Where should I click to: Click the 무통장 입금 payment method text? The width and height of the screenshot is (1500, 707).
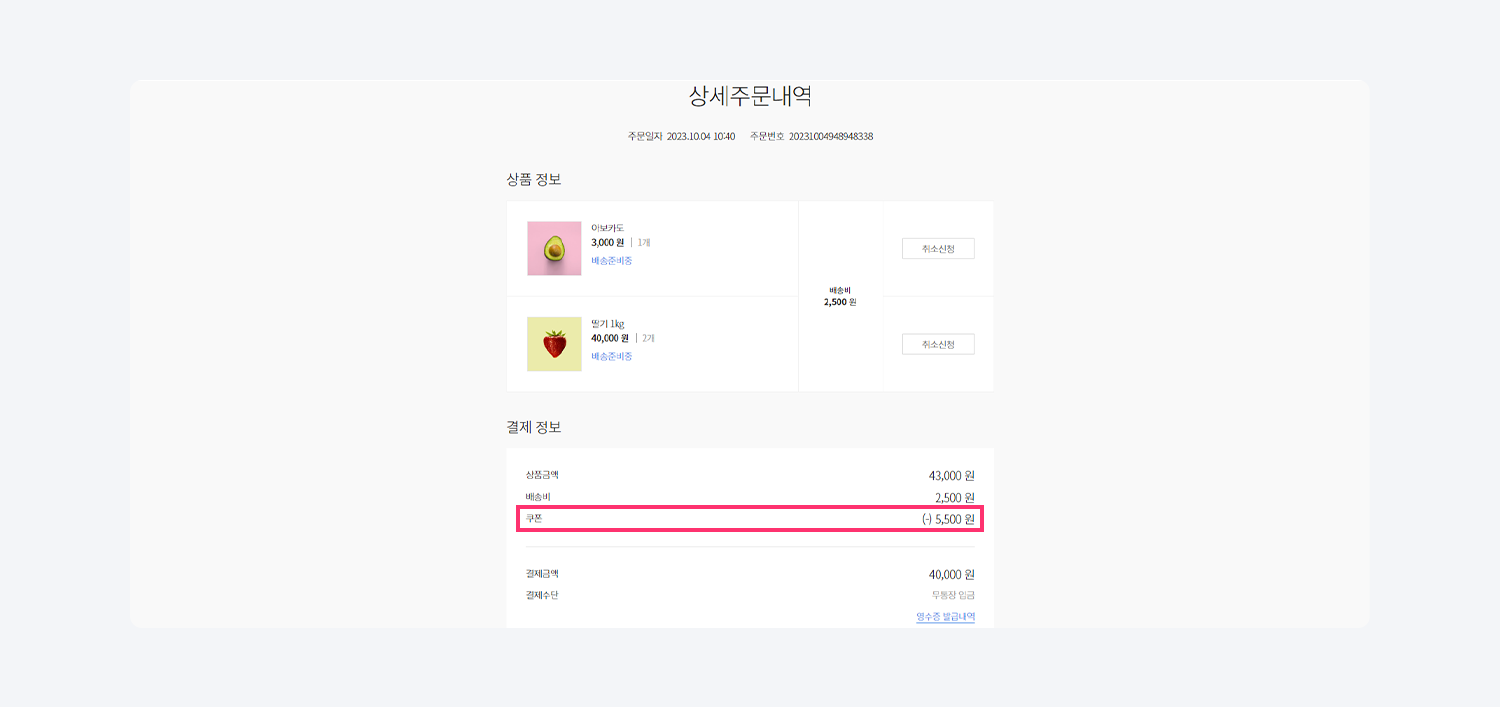point(953,596)
